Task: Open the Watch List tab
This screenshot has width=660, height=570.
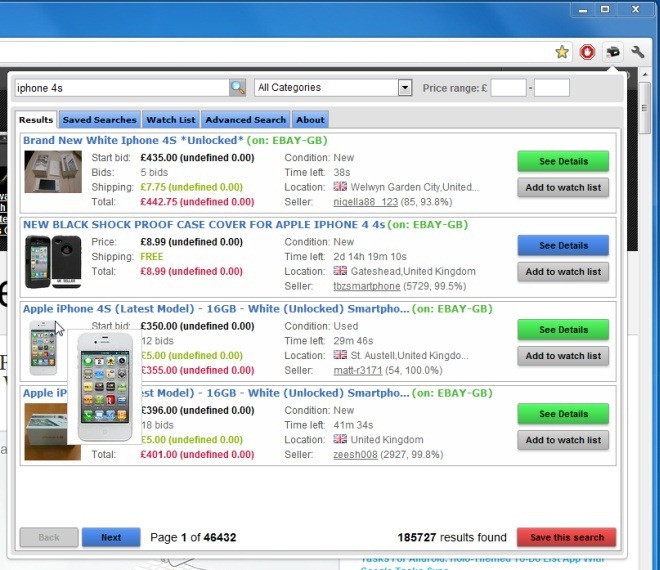Action: click(x=171, y=120)
